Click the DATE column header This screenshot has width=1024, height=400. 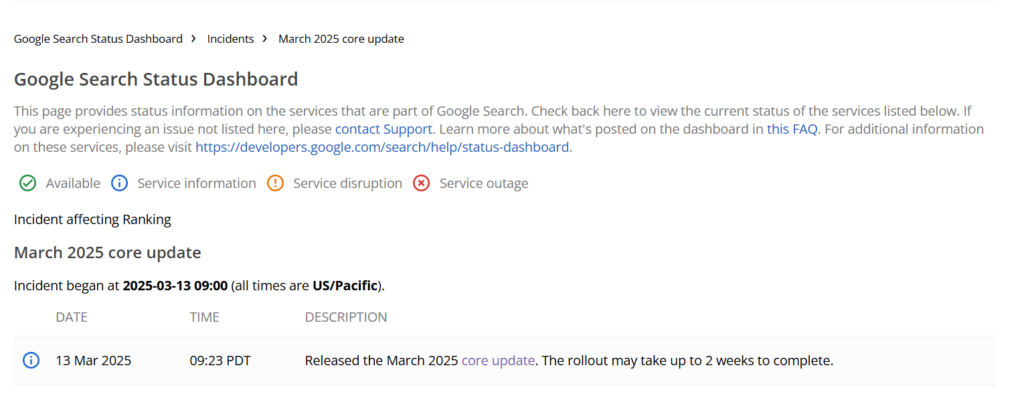pyautogui.click(x=71, y=317)
